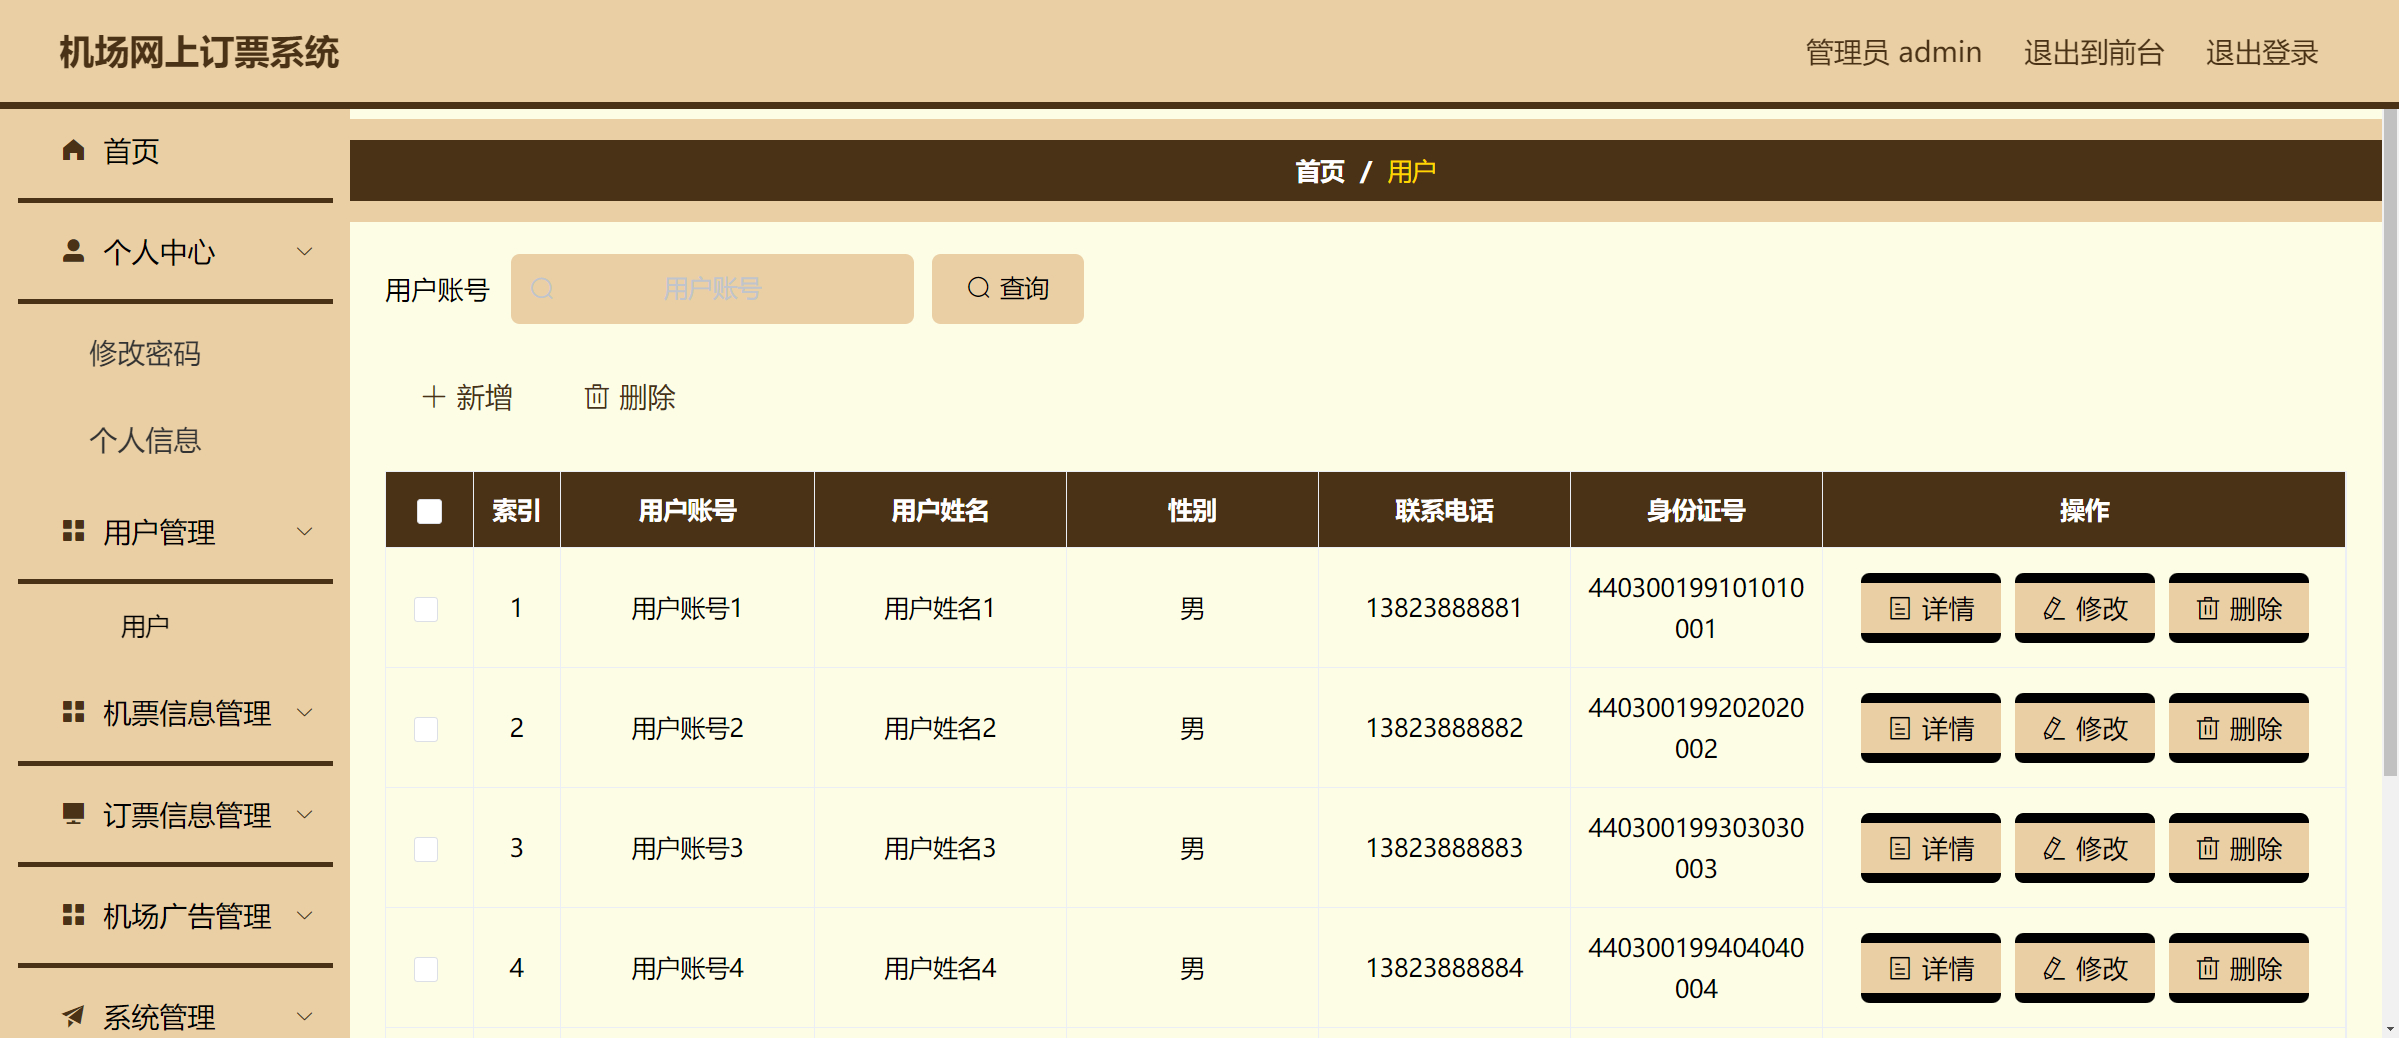Click the monitor icon beside 订票信息管理
This screenshot has width=2399, height=1038.
[73, 814]
